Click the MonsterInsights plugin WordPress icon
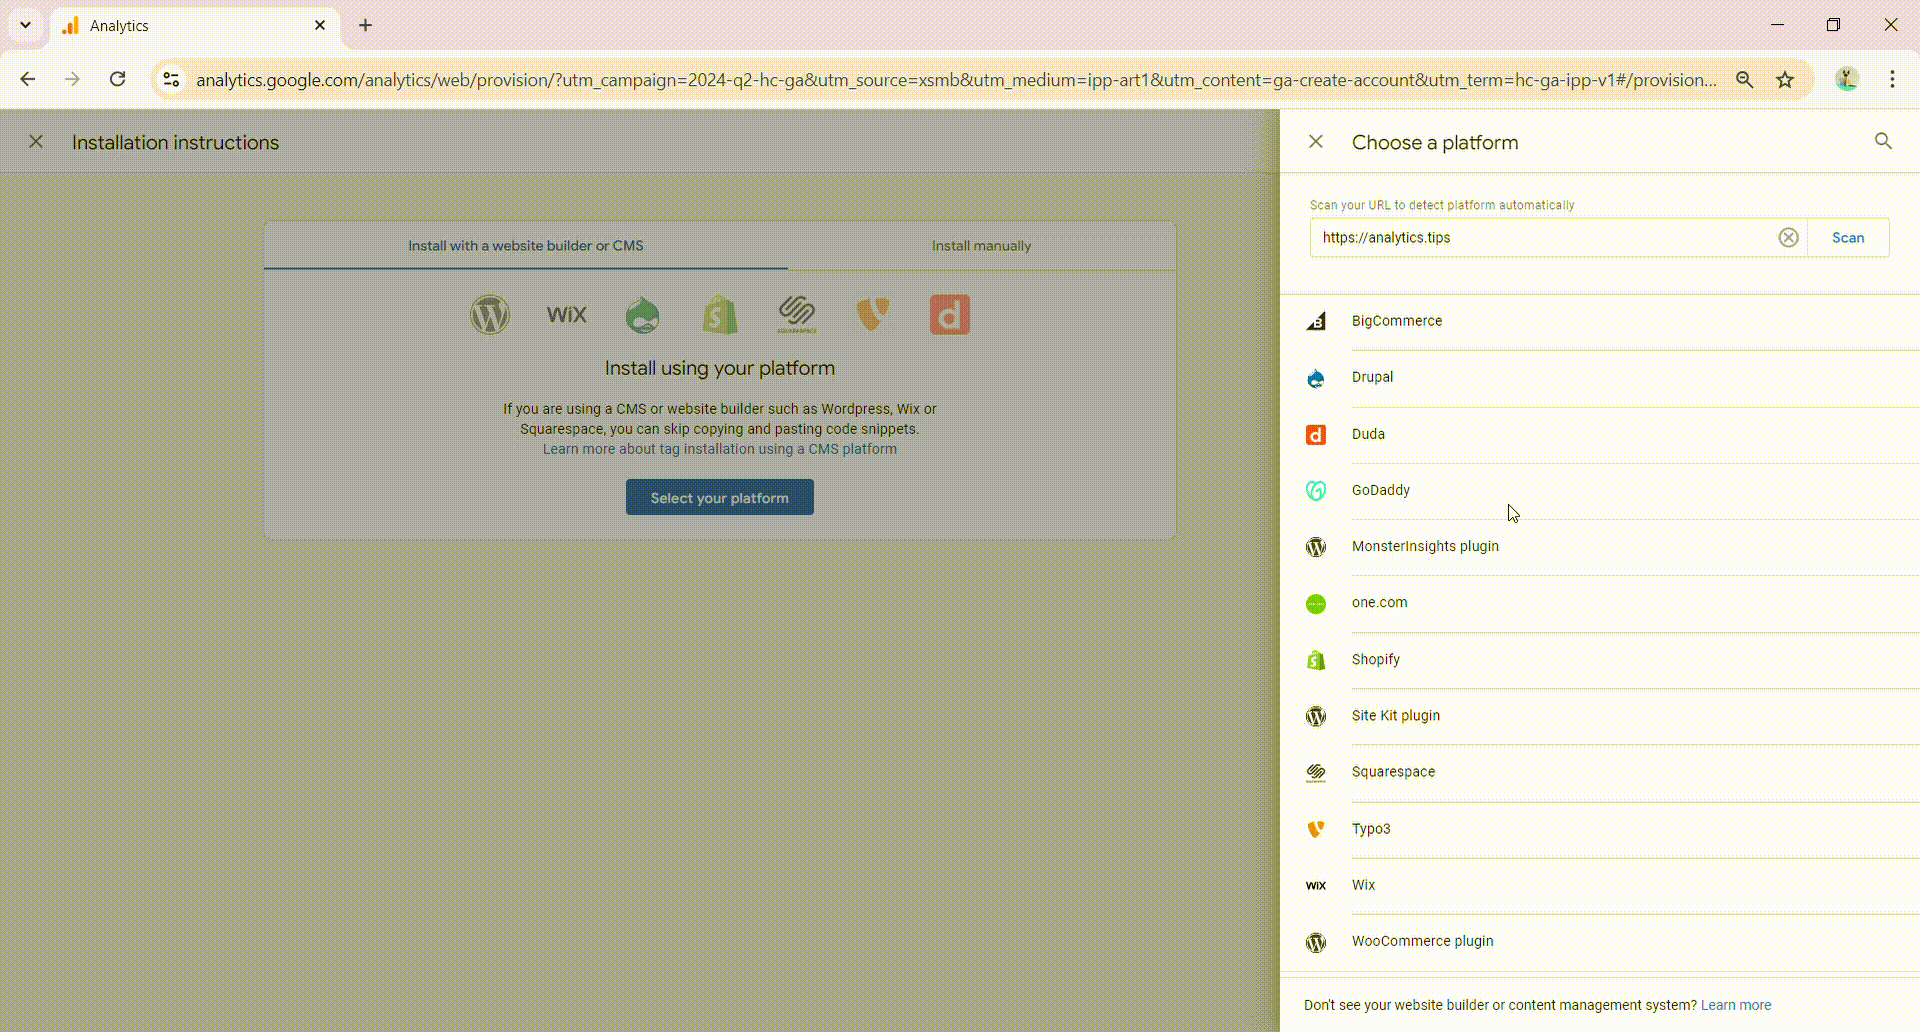Screen dimensions: 1920x1032 click(1316, 547)
